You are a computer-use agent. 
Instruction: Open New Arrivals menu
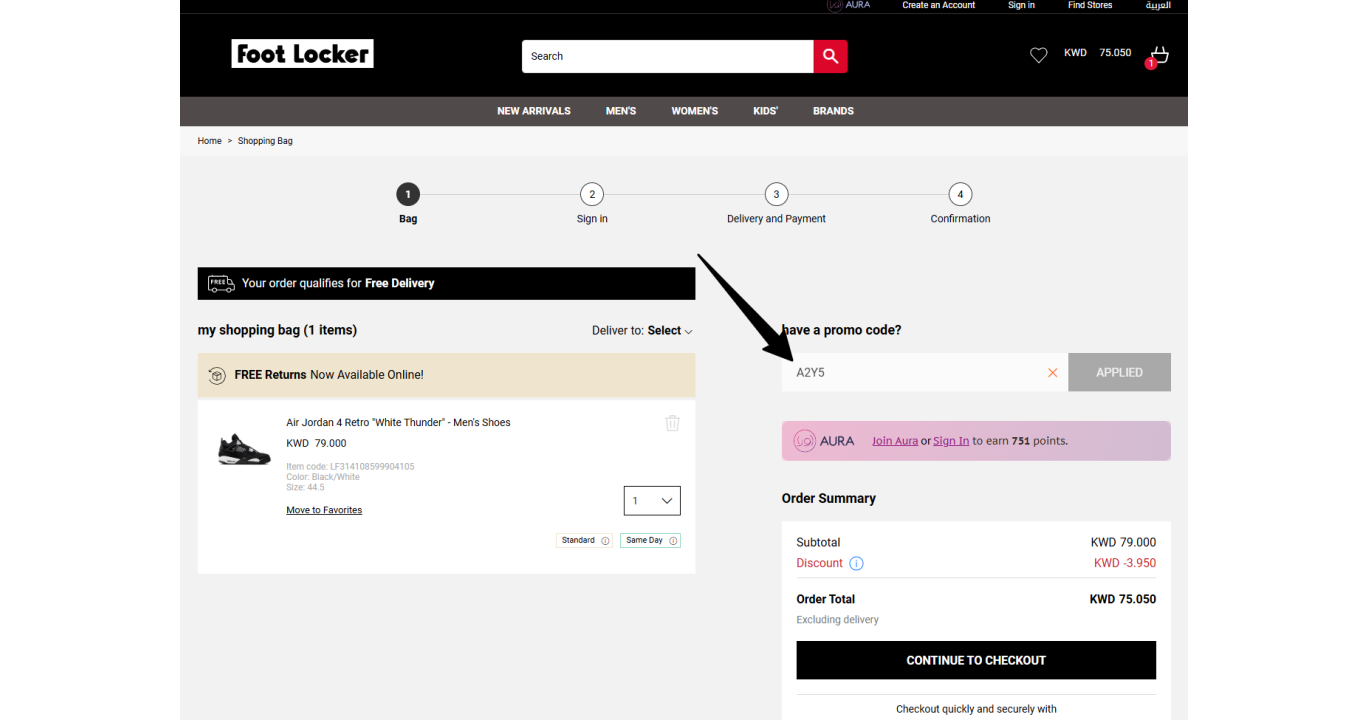534,111
